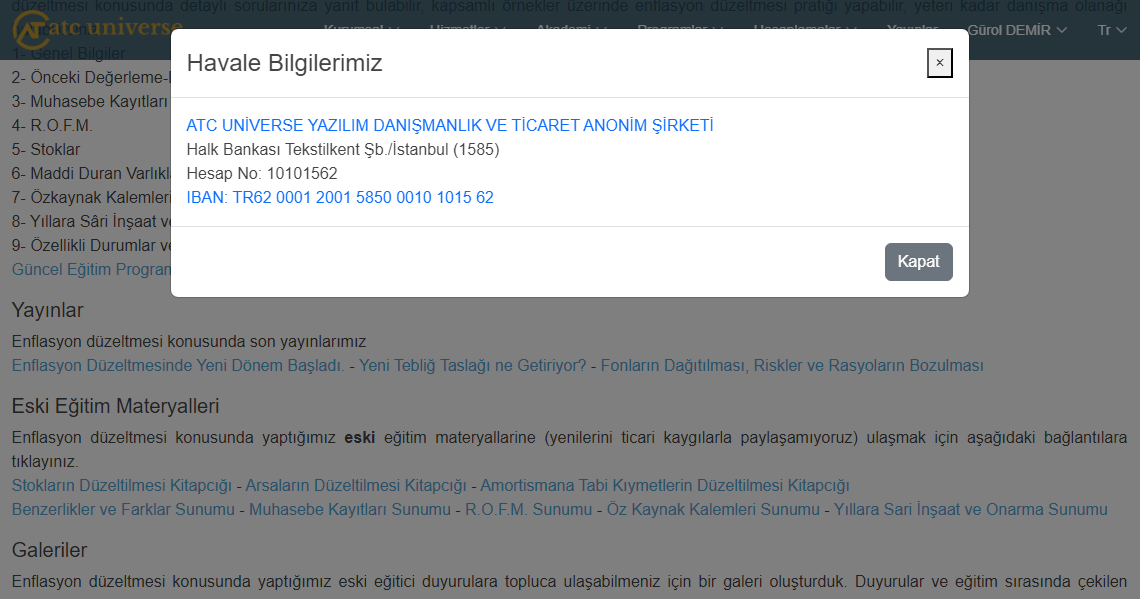Open Güncel Eğitim Programı link
Image resolution: width=1140 pixels, height=599 pixels.
click(92, 269)
